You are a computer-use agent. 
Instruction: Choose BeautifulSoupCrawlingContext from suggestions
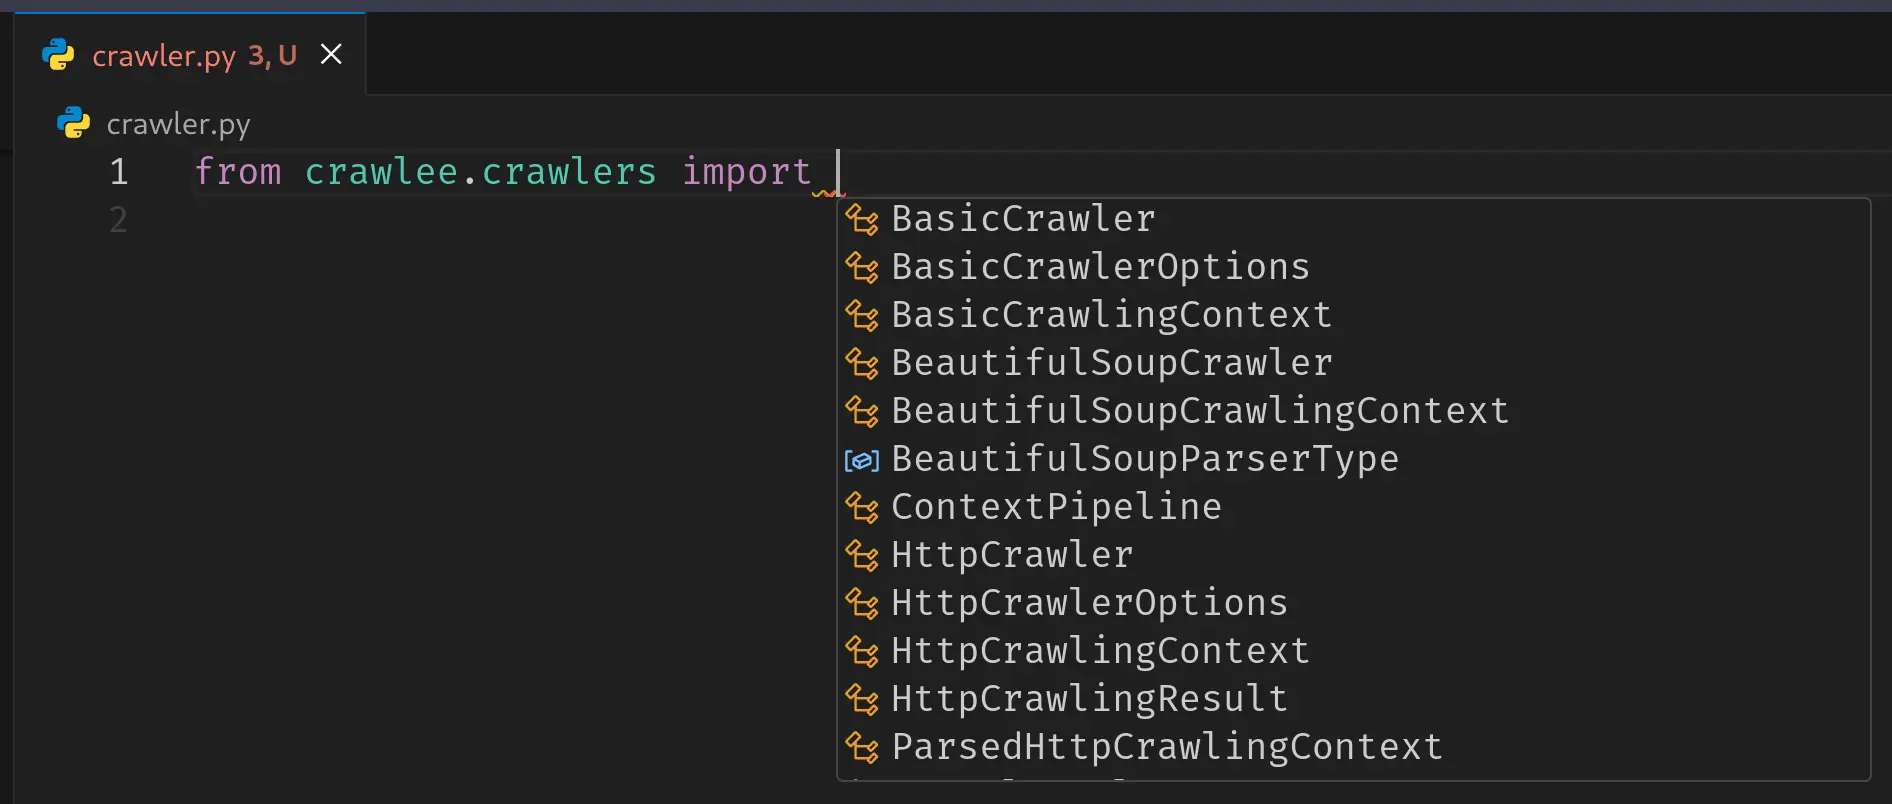1353,411
